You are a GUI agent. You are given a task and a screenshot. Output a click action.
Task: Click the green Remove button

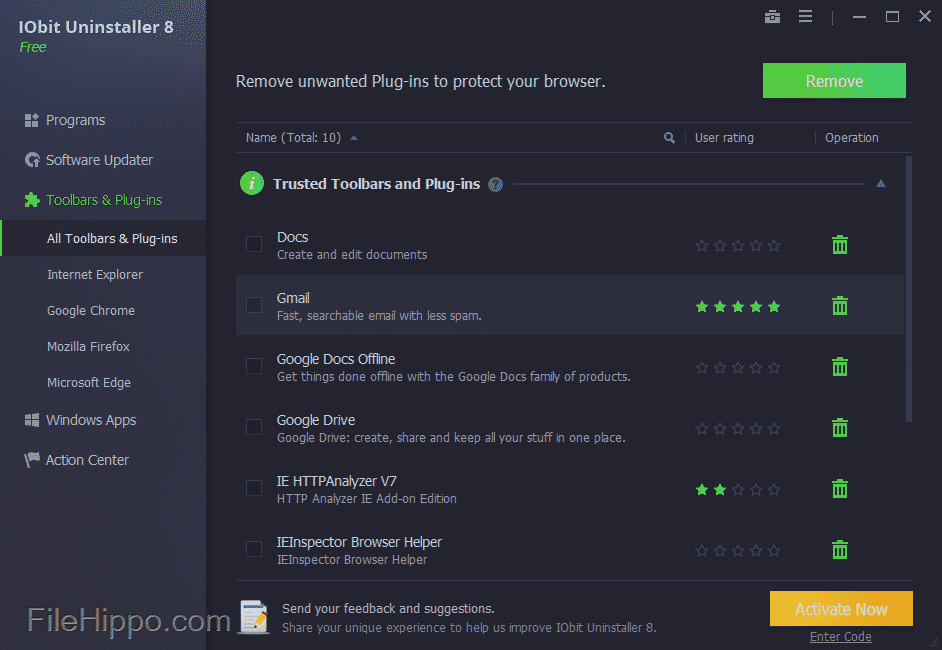click(834, 80)
